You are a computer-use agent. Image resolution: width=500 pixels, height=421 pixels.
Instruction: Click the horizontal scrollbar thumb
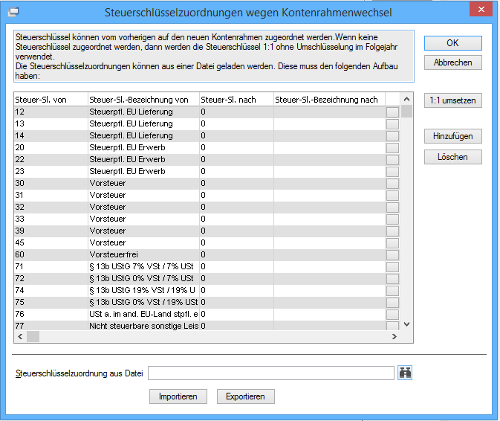pos(33,336)
